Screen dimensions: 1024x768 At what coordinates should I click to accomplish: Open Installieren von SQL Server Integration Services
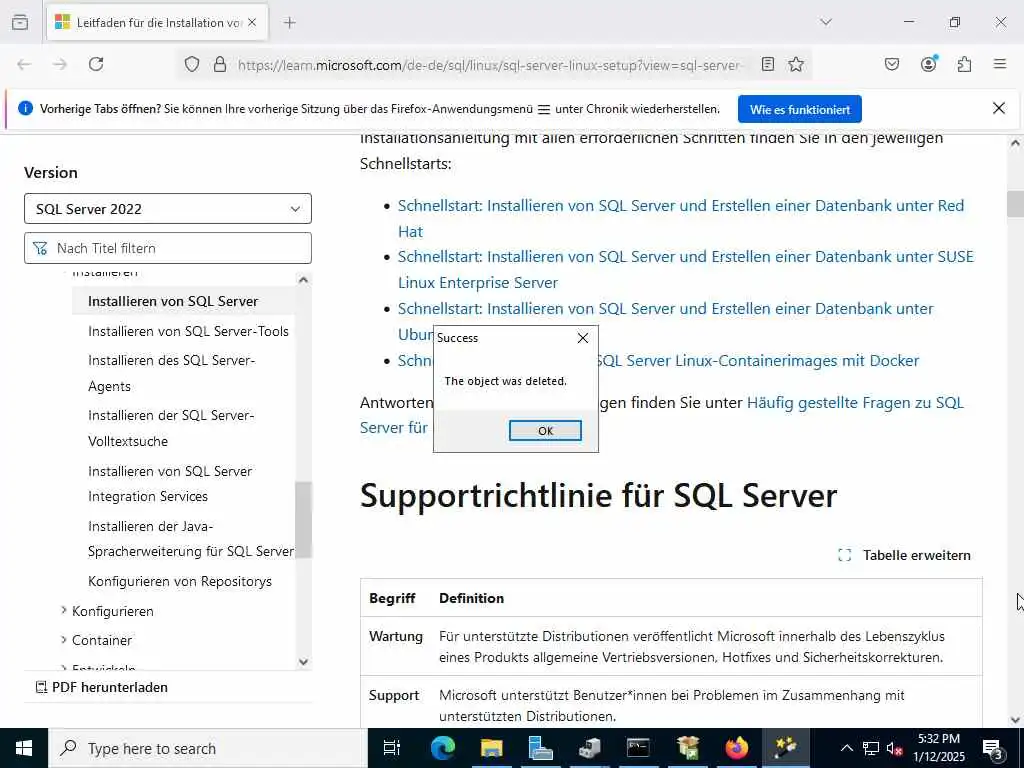170,483
